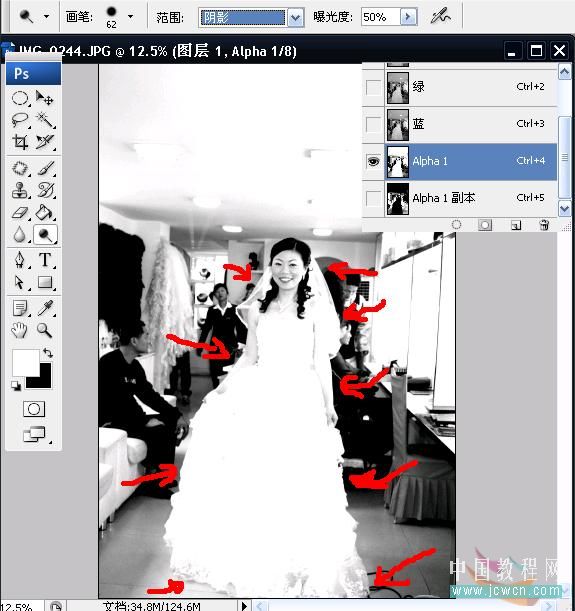Click the Alpha 1 副本 thumbnail
The height and width of the screenshot is (611, 575).
click(x=398, y=199)
